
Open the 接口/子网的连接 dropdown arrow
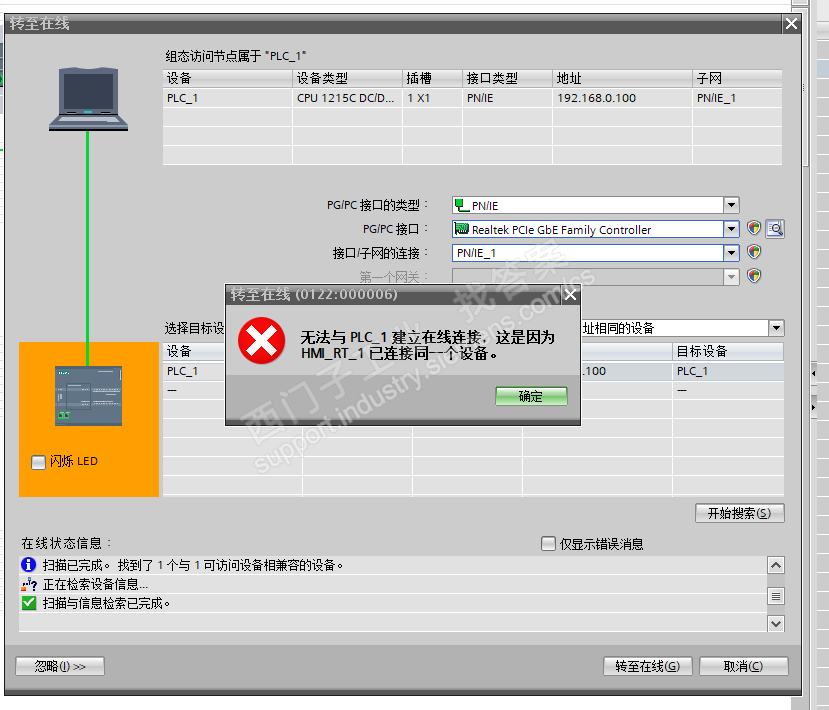[x=731, y=253]
